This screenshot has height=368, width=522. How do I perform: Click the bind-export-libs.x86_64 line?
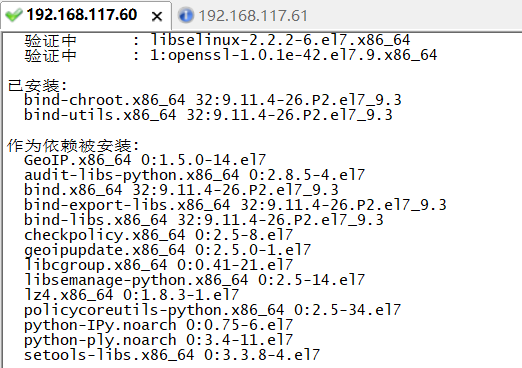point(235,205)
